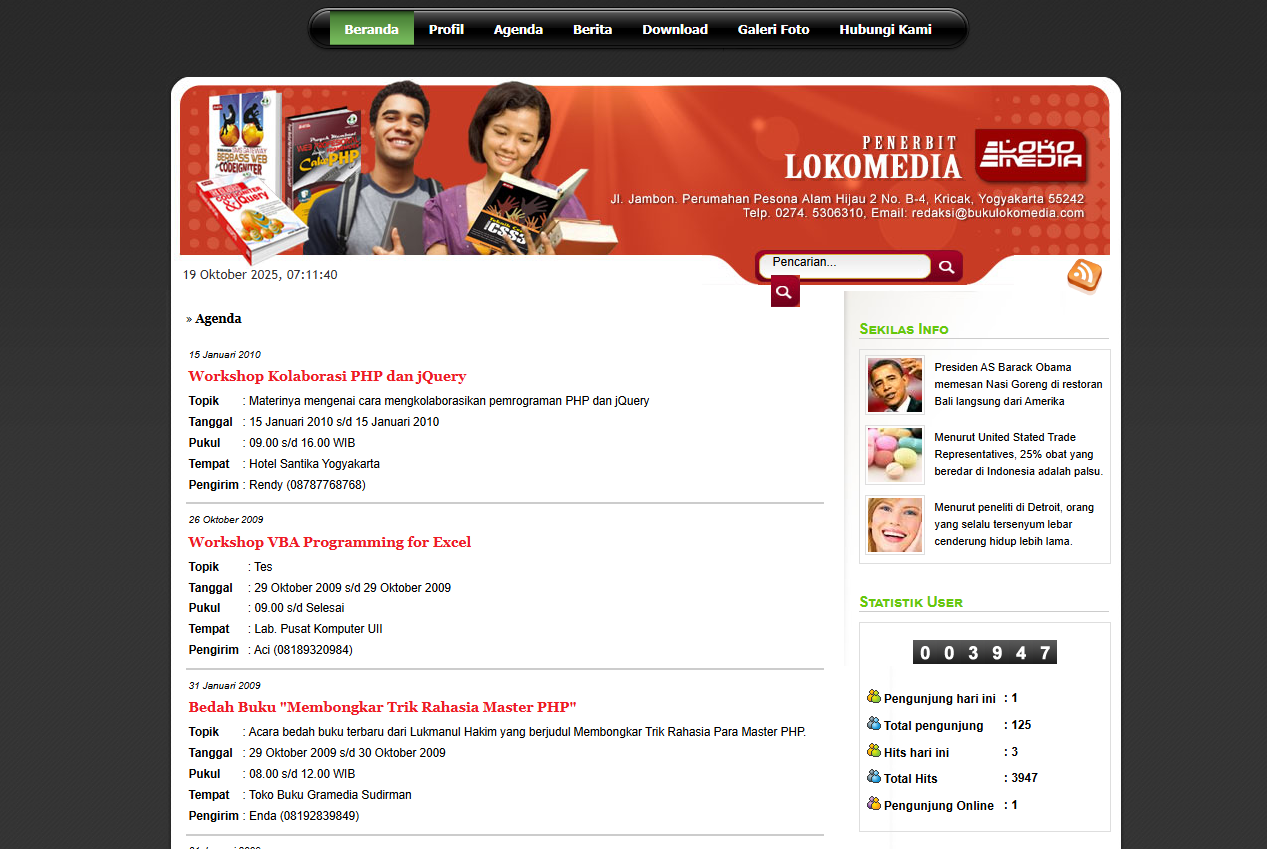Click the Pengunjung Online user icon

(874, 804)
